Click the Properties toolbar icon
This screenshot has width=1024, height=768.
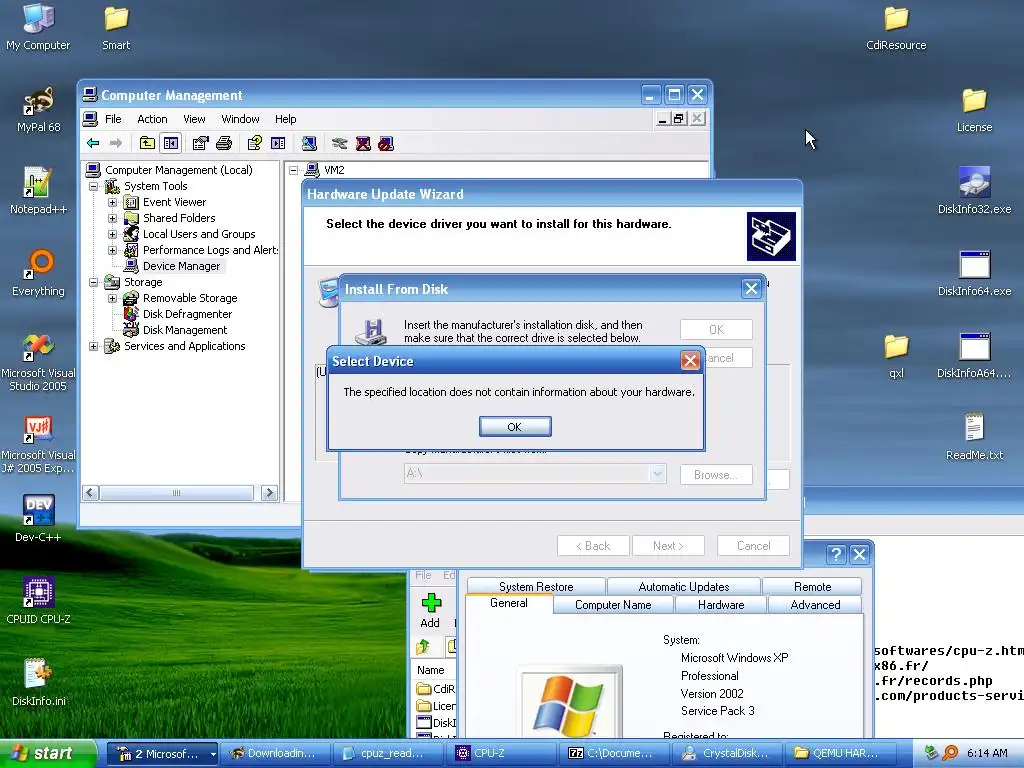click(x=200, y=143)
